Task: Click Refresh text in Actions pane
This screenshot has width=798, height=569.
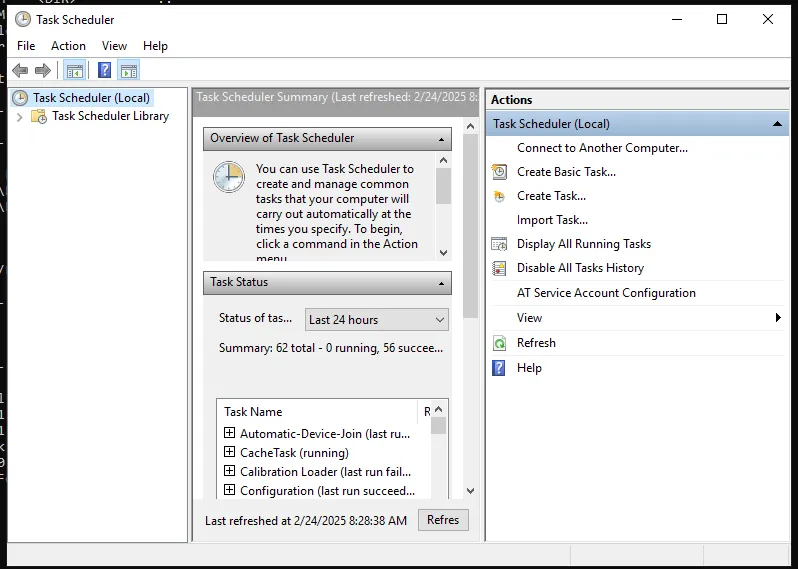Action: (x=536, y=343)
